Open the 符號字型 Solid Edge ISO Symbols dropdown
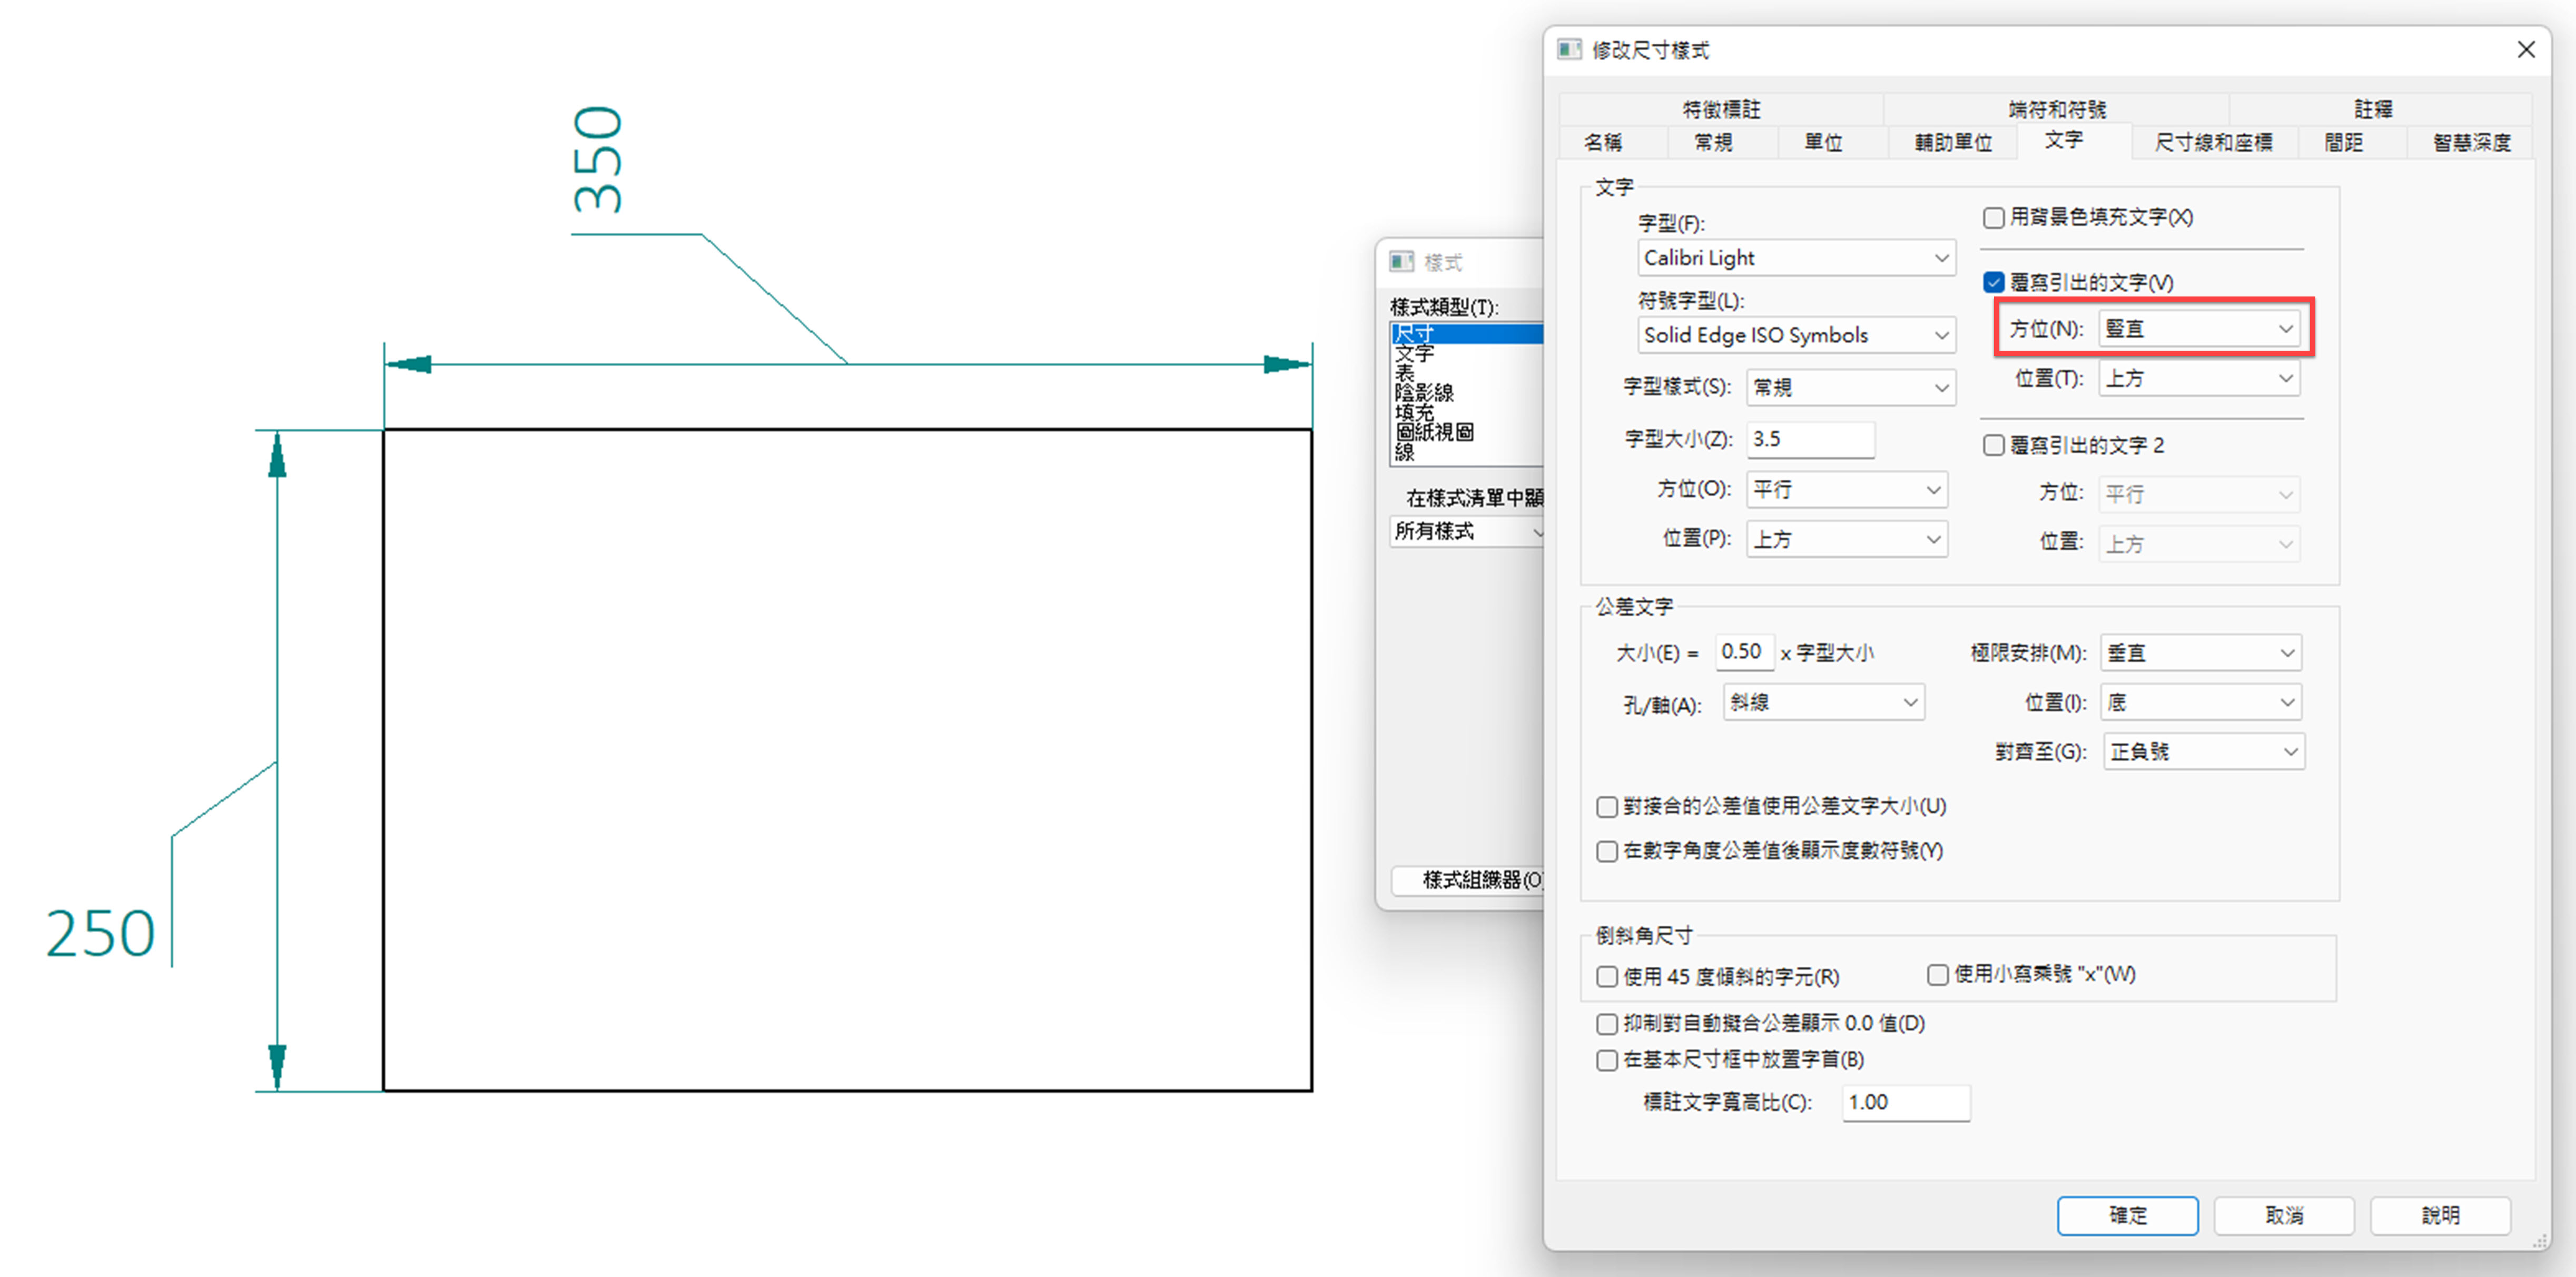This screenshot has width=2576, height=1277. [x=1796, y=335]
